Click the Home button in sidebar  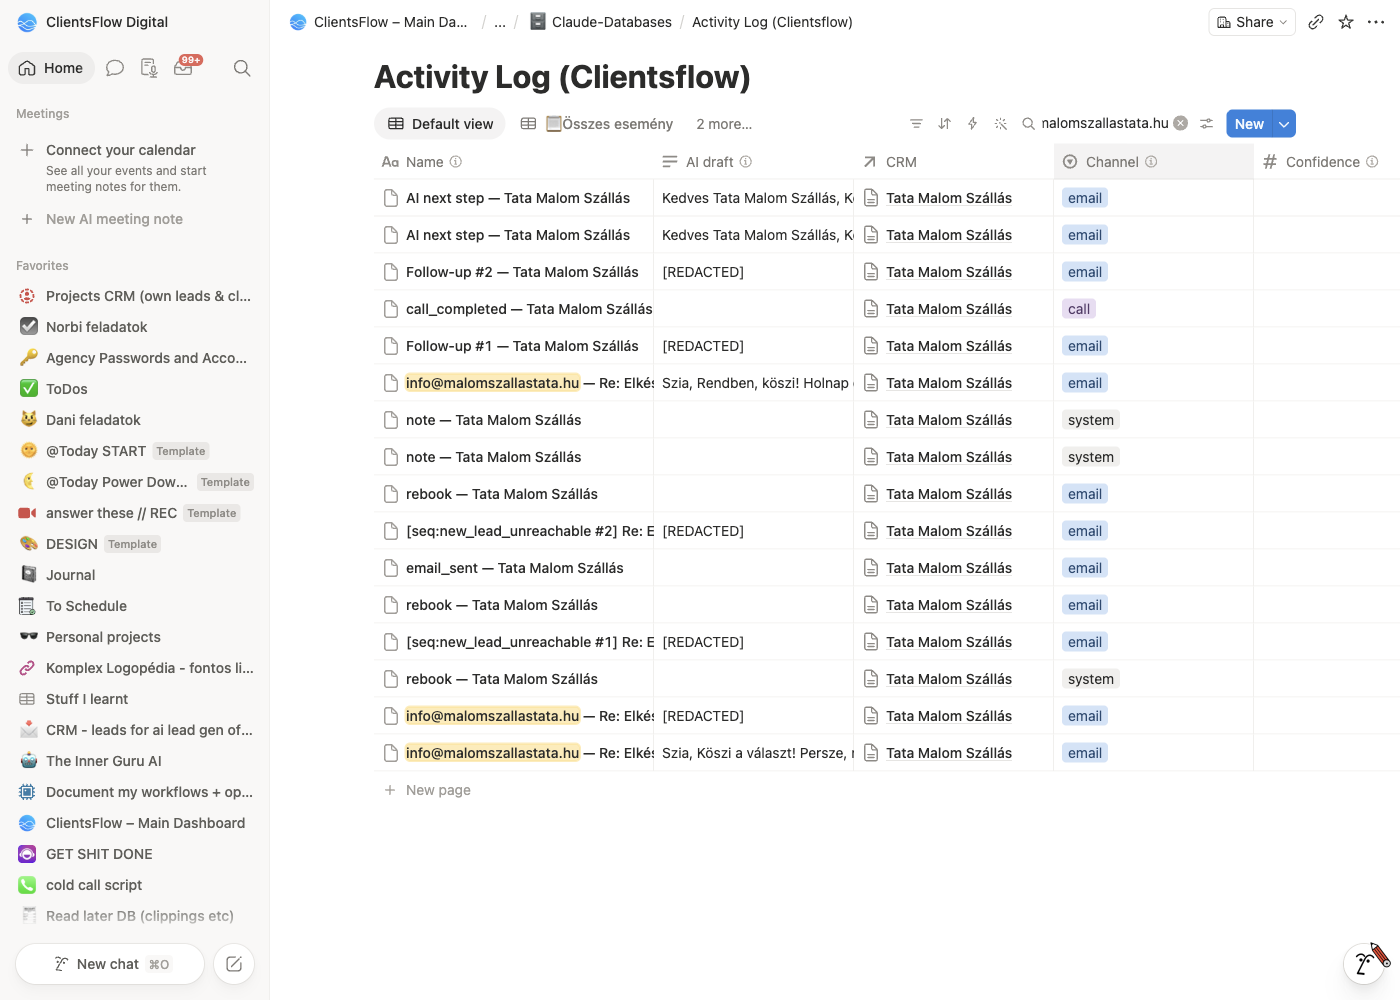coord(52,68)
